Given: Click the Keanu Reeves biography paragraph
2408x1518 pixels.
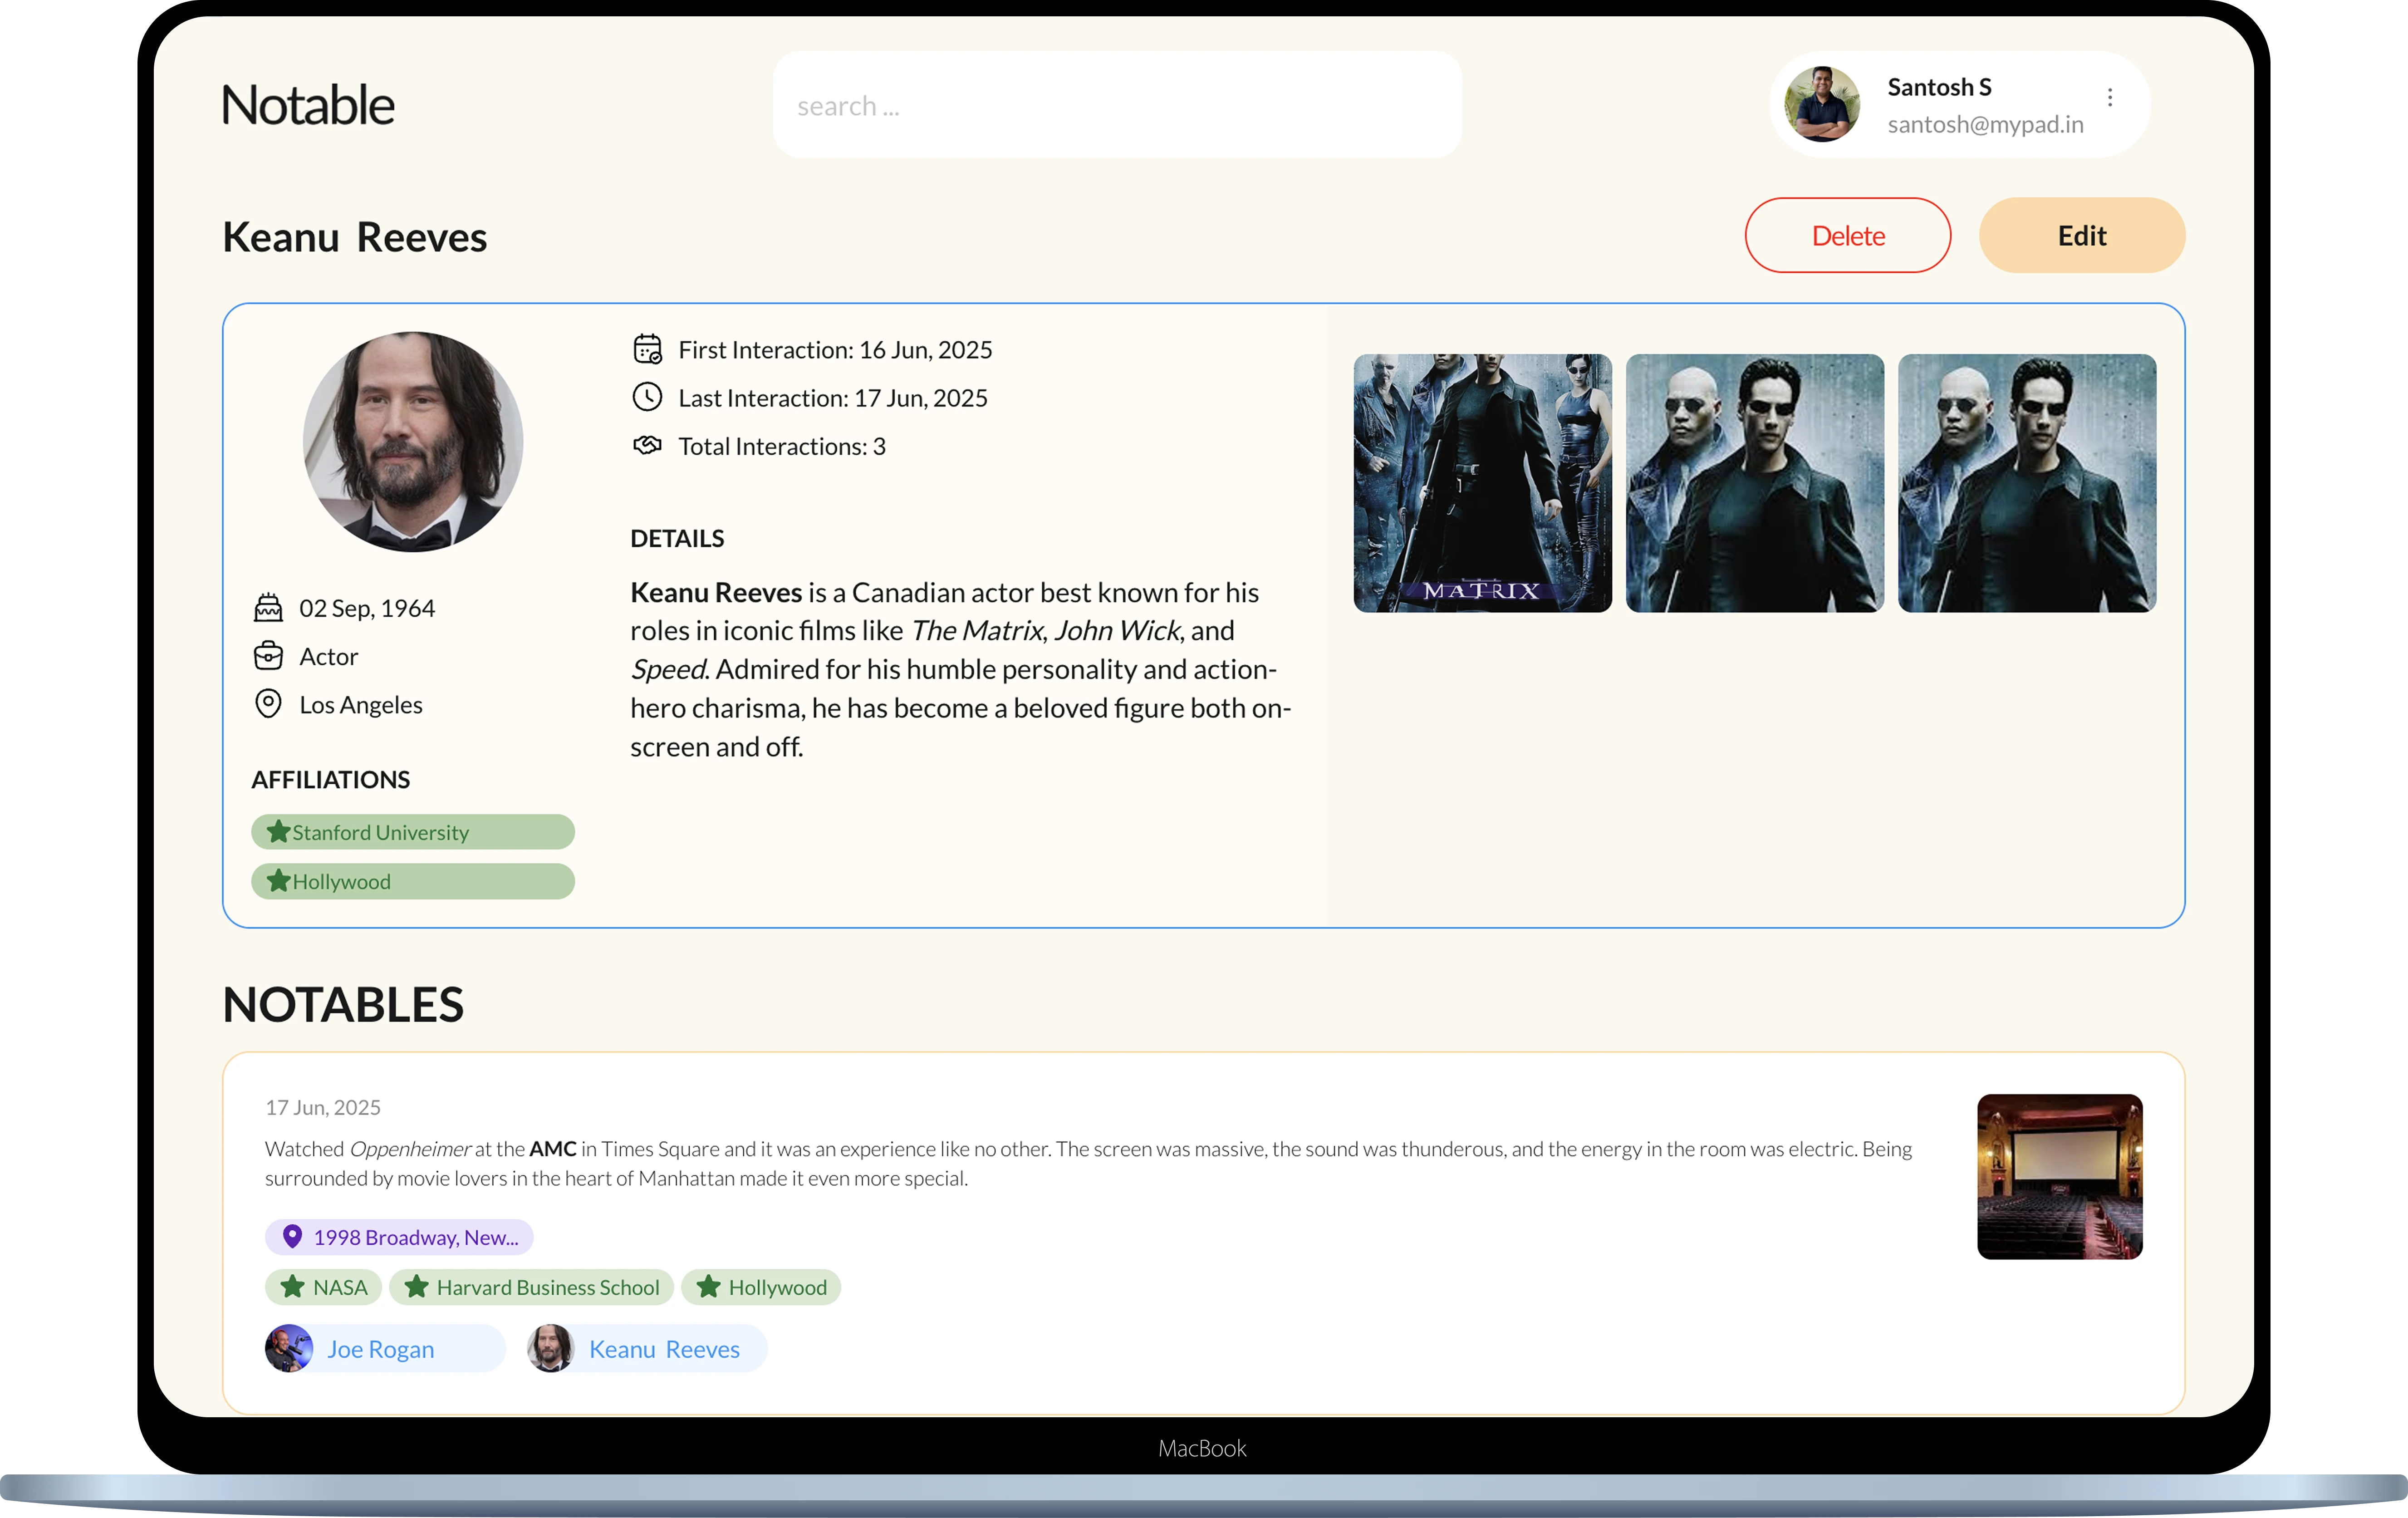Looking at the screenshot, I should (x=961, y=669).
